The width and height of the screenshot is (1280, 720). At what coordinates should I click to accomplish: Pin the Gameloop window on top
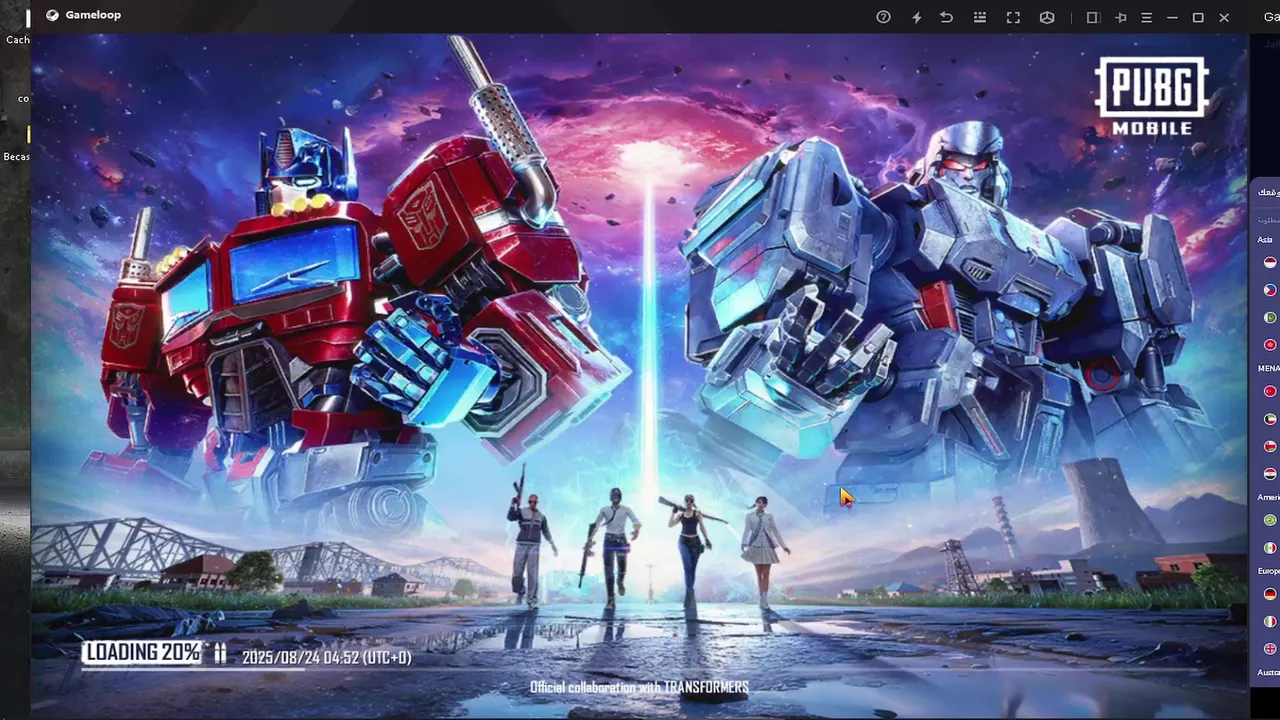[1120, 17]
